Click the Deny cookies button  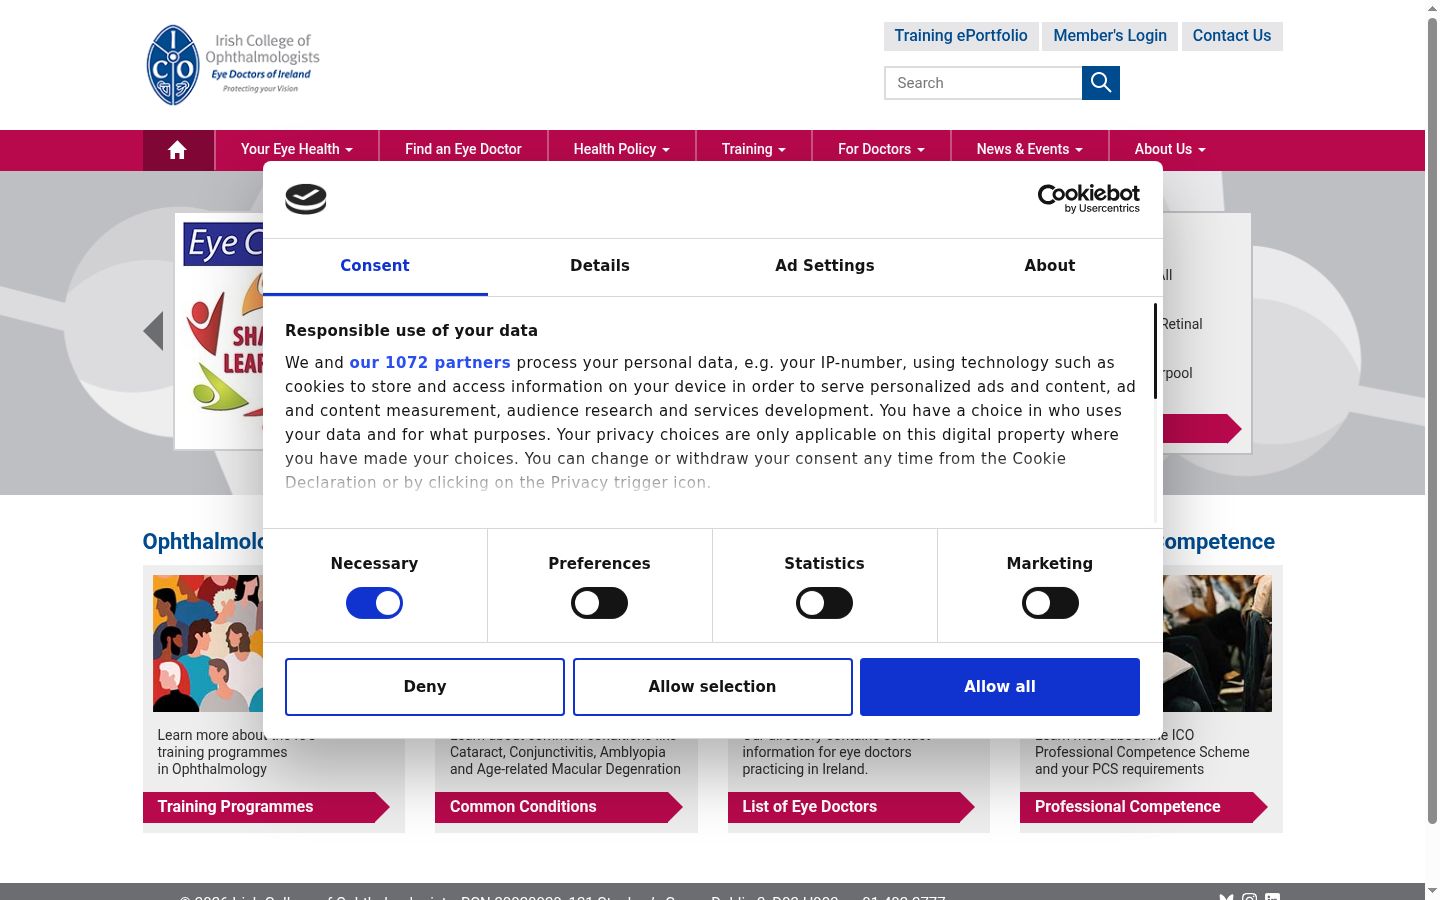(425, 687)
